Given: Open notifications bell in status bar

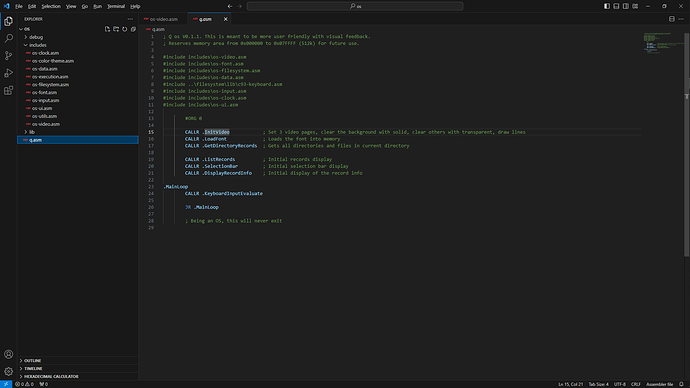Looking at the screenshot, I should pyautogui.click(x=681, y=384).
